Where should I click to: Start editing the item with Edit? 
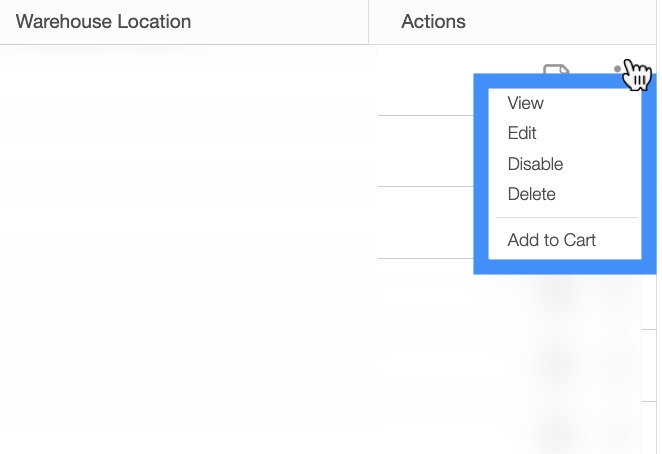click(x=522, y=133)
